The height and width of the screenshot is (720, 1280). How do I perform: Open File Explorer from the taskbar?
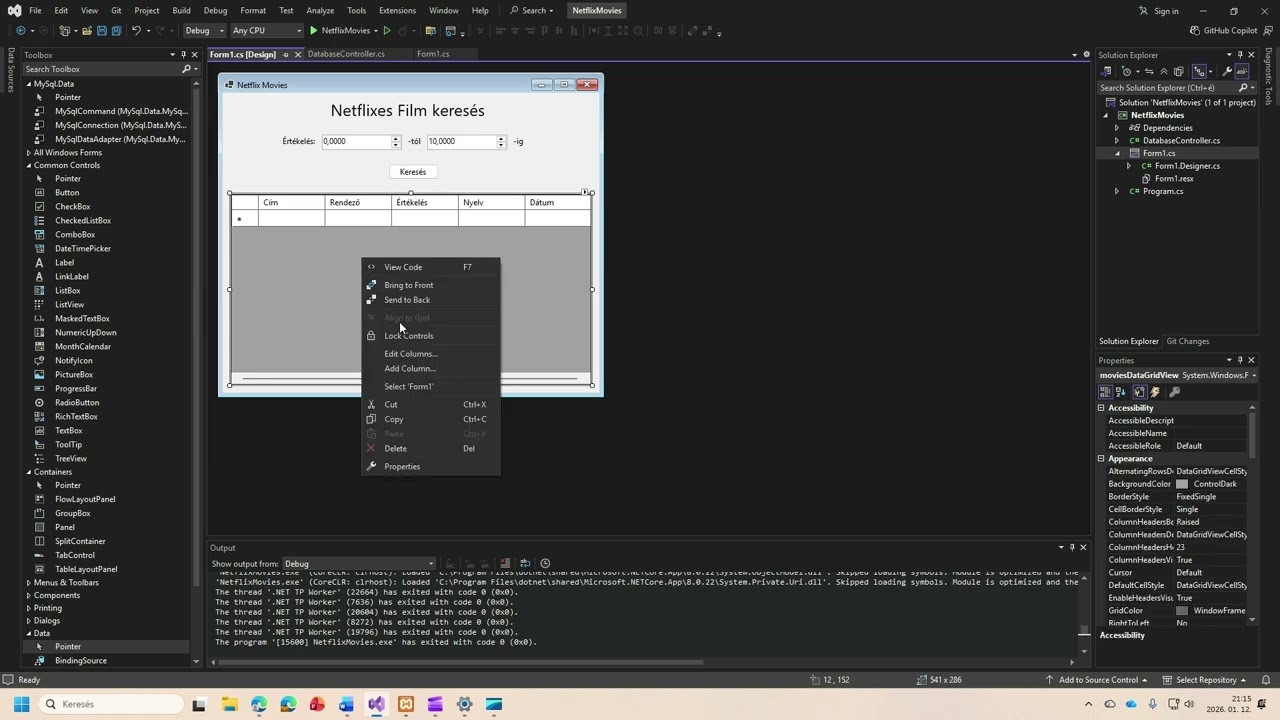pyautogui.click(x=229, y=704)
